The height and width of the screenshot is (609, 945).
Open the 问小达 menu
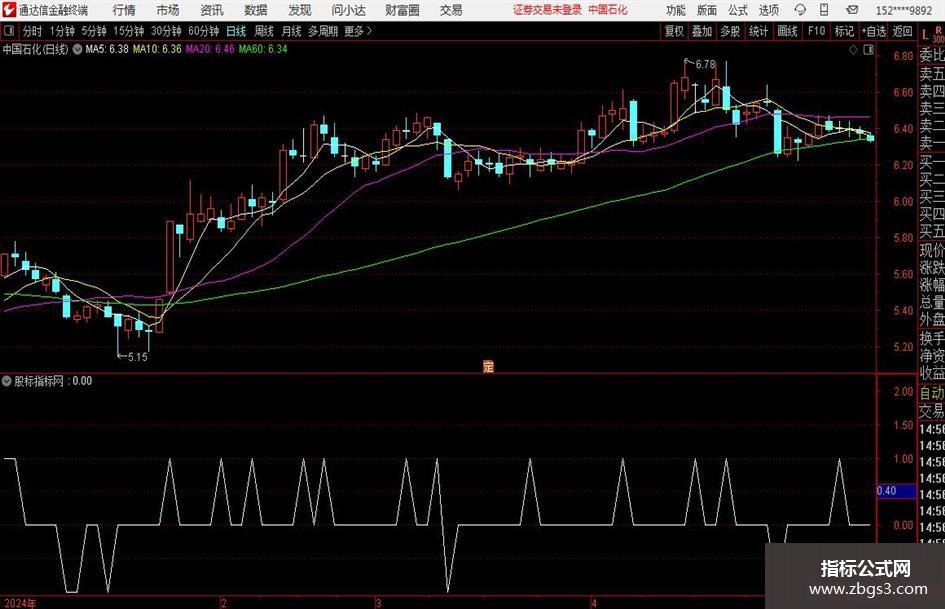348,10
